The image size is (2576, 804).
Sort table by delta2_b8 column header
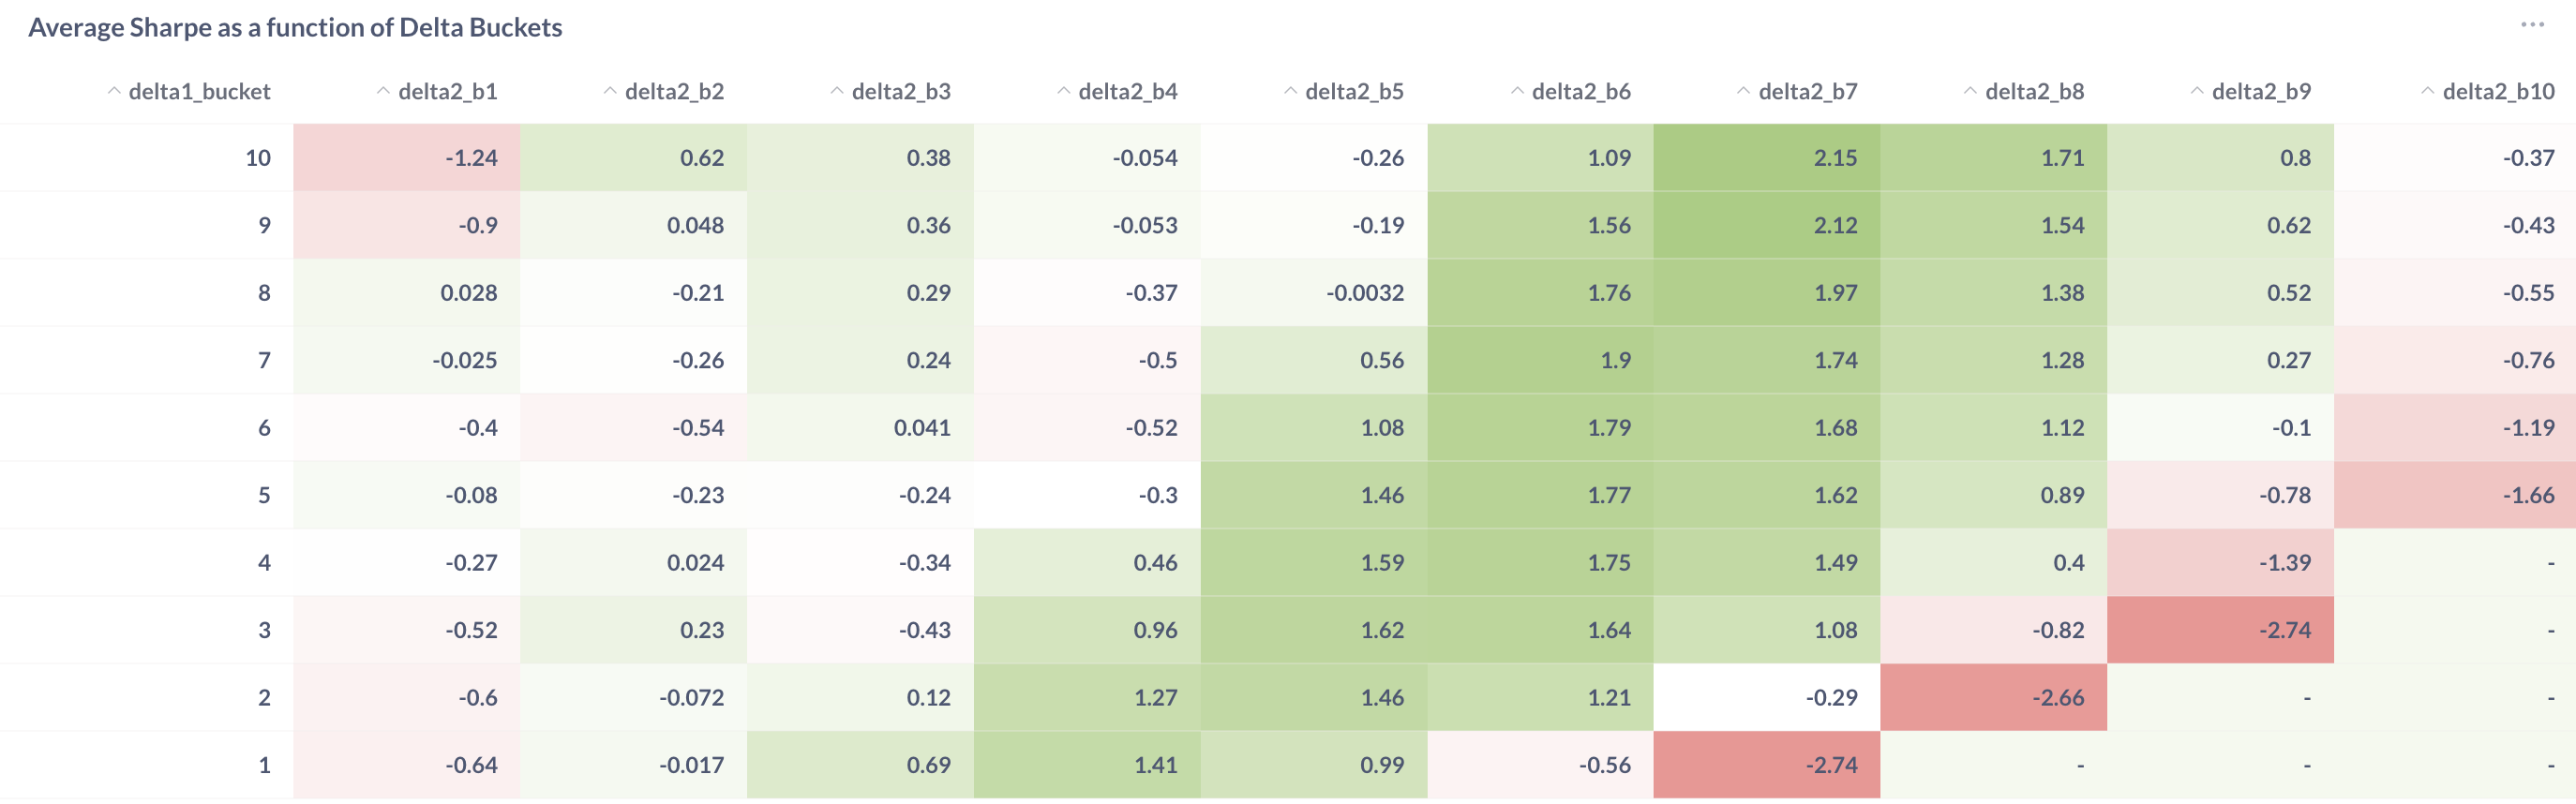tap(2034, 92)
